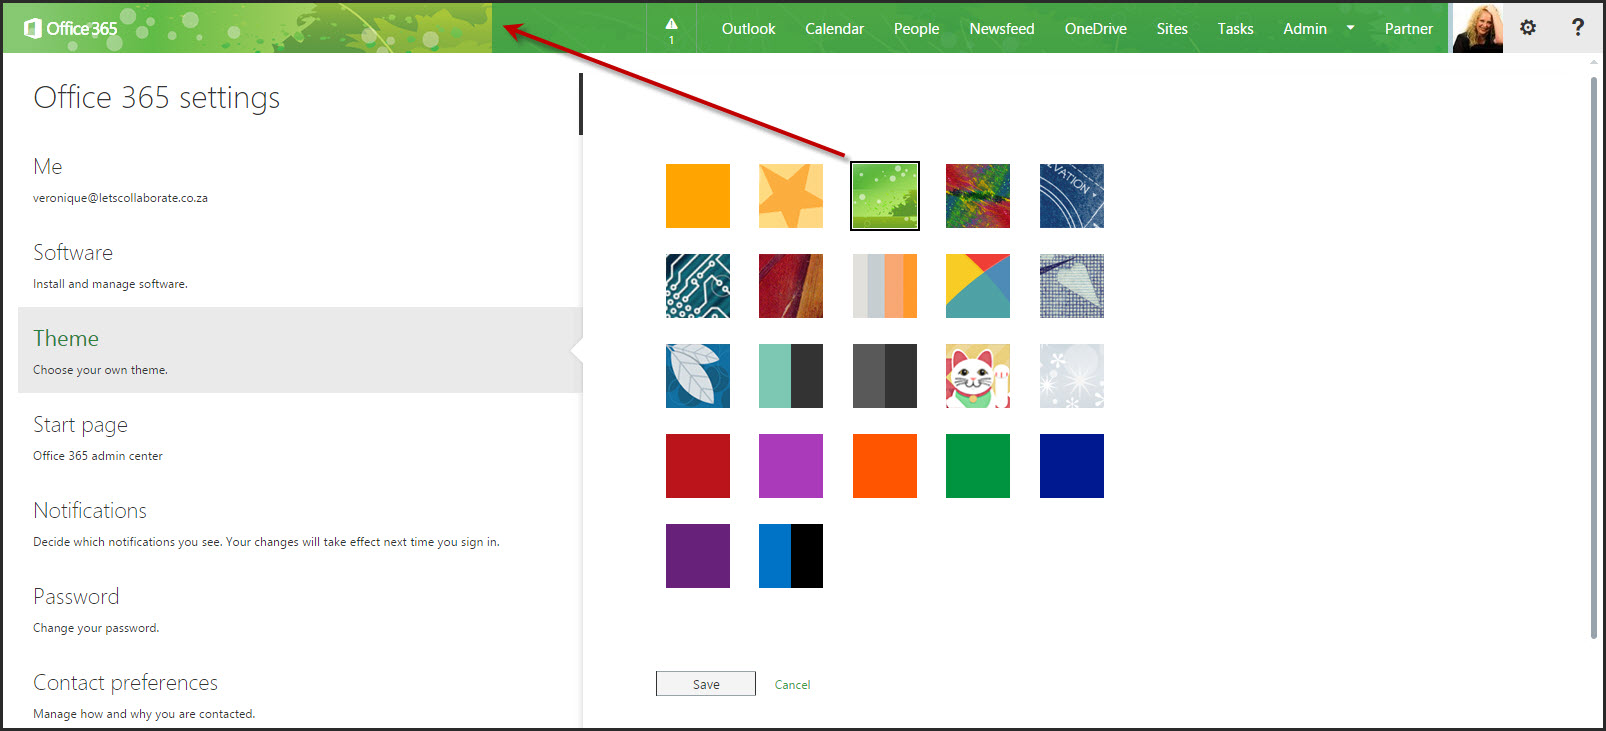Pick the blue and black theme
Image resolution: width=1606 pixels, height=731 pixels.
coord(790,556)
